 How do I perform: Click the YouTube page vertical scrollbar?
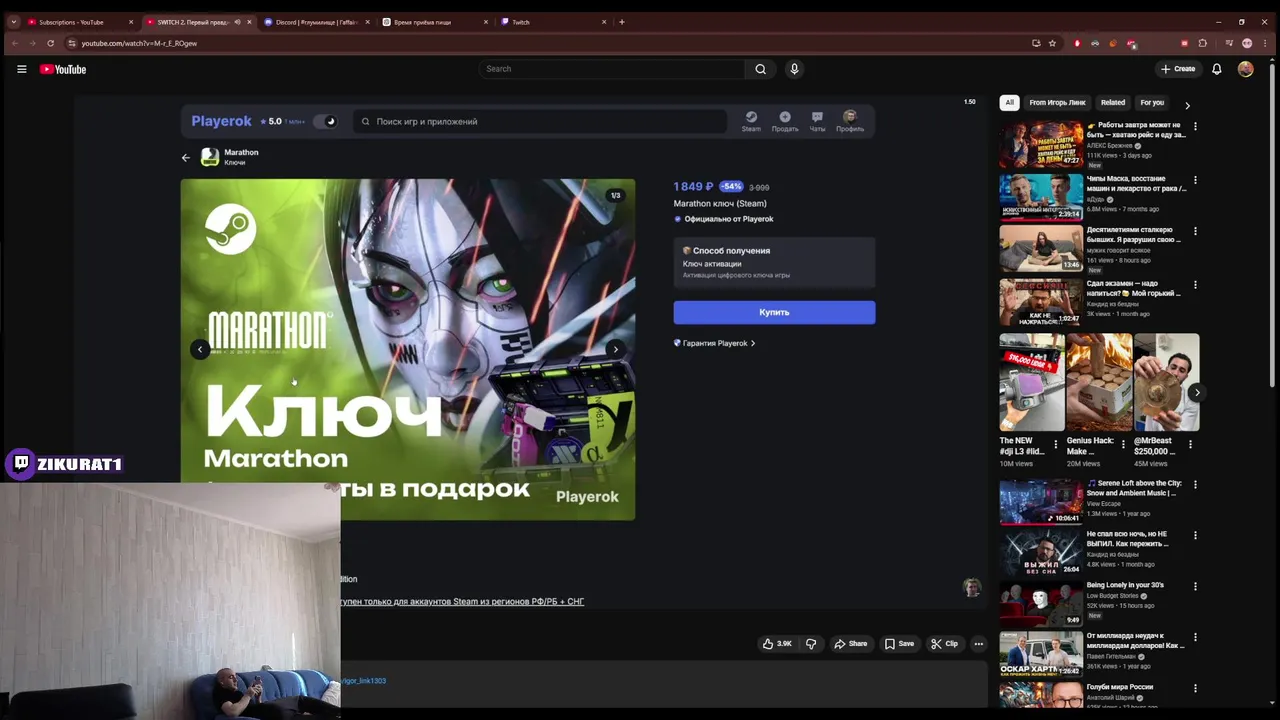tap(1272, 225)
